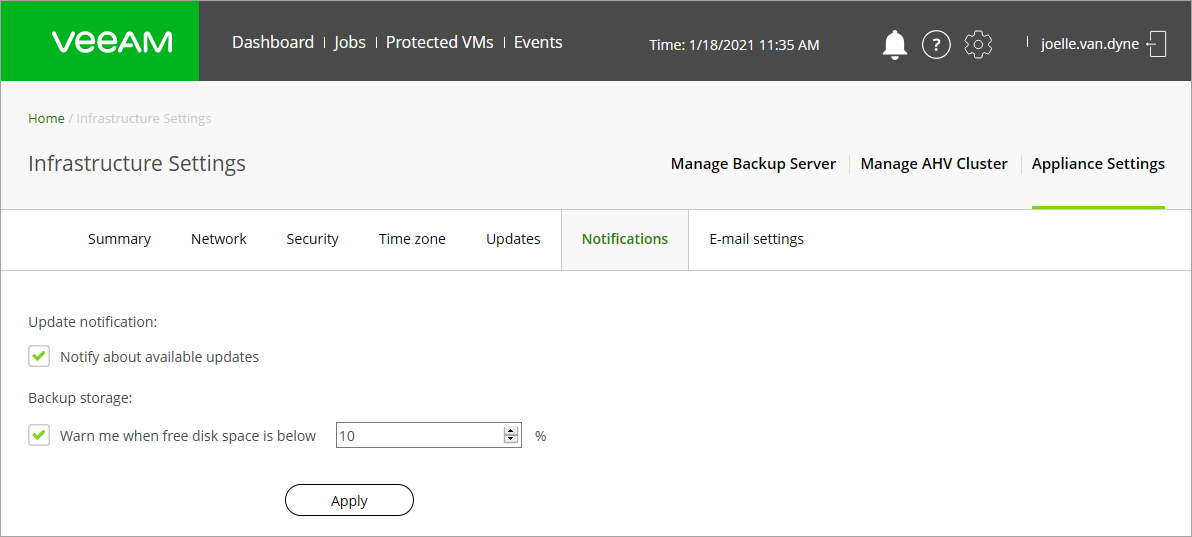
Task: Click the Veeam logo
Action: coord(112,42)
